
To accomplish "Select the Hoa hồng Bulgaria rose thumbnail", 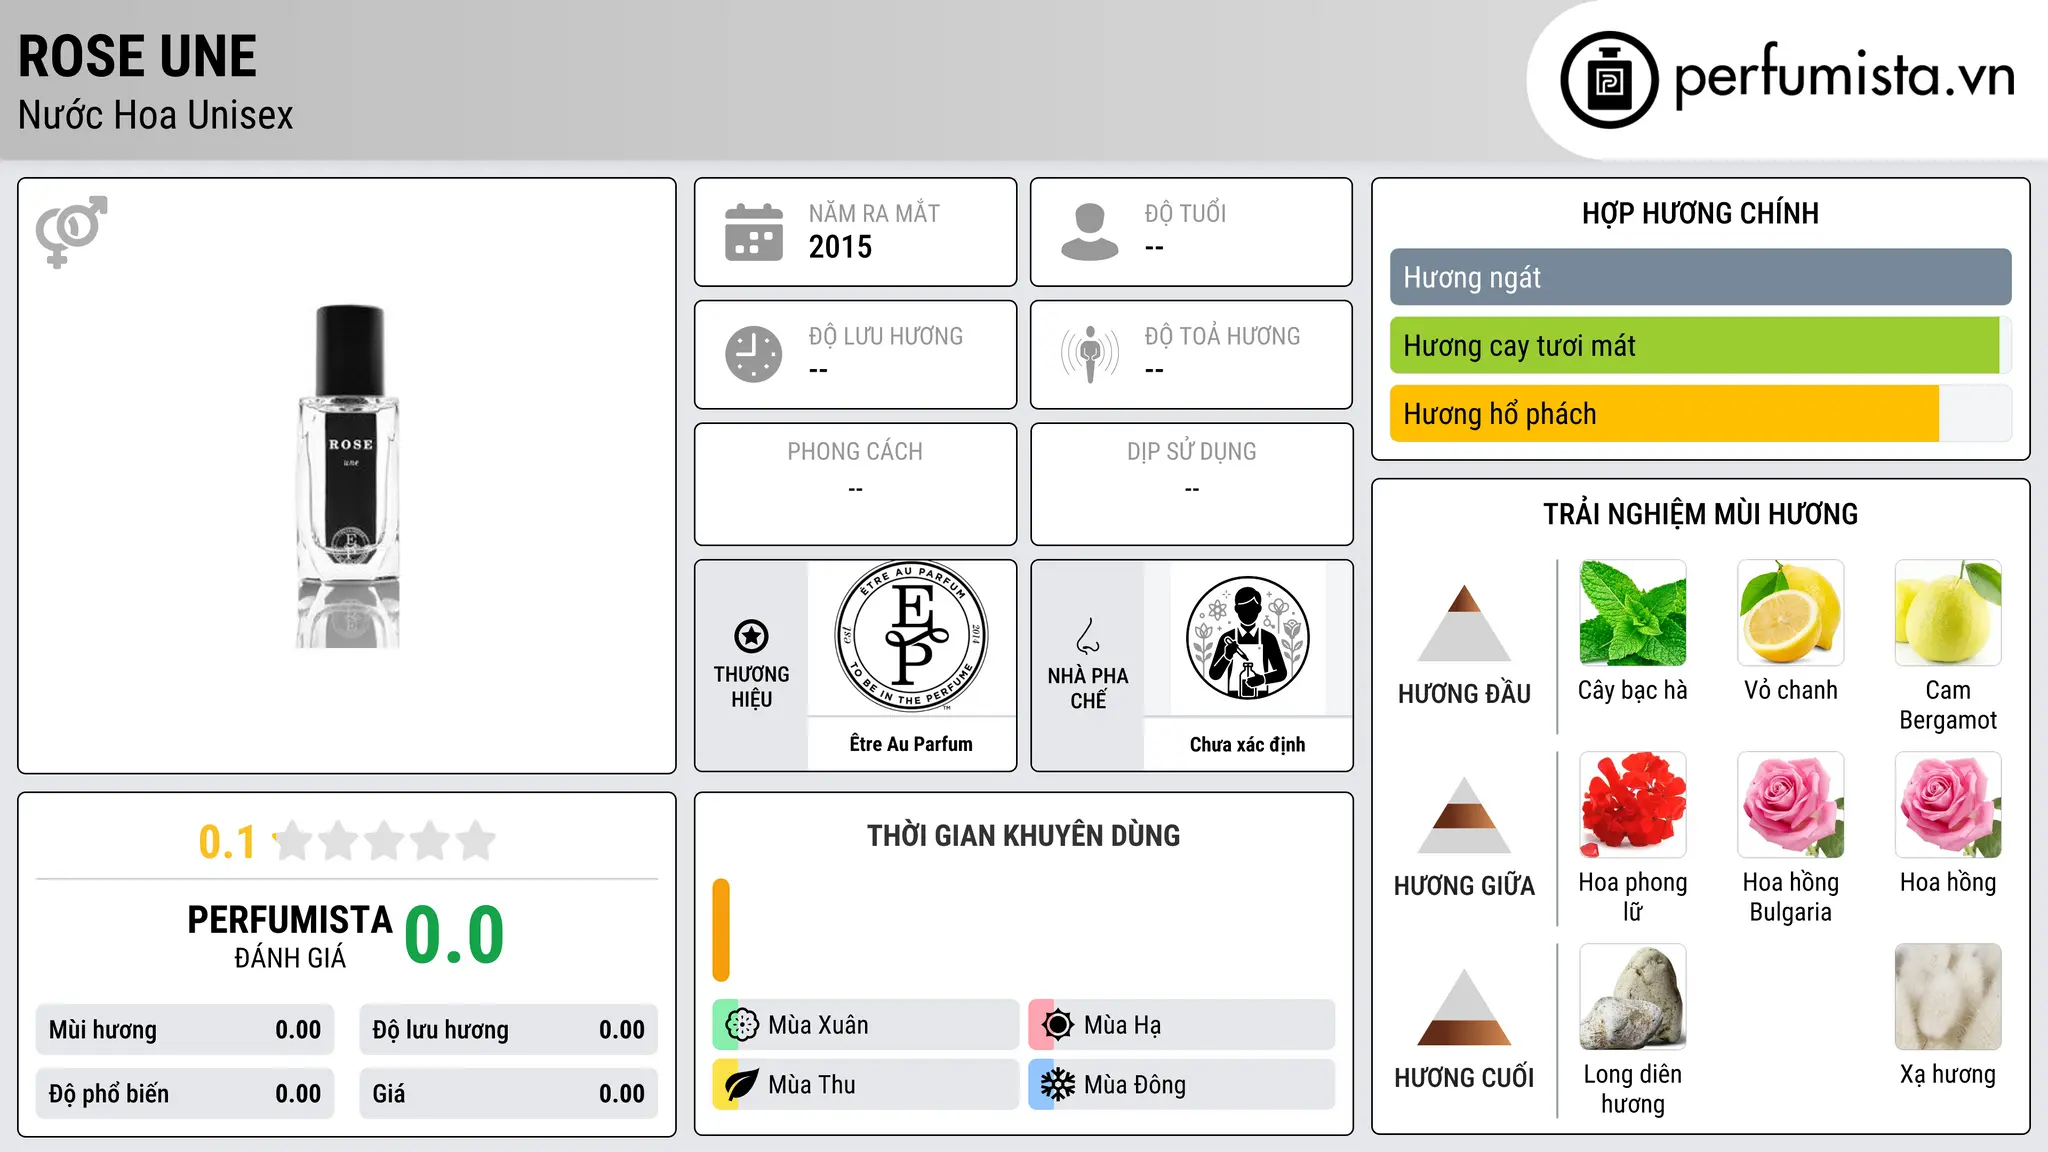I will (1791, 805).
